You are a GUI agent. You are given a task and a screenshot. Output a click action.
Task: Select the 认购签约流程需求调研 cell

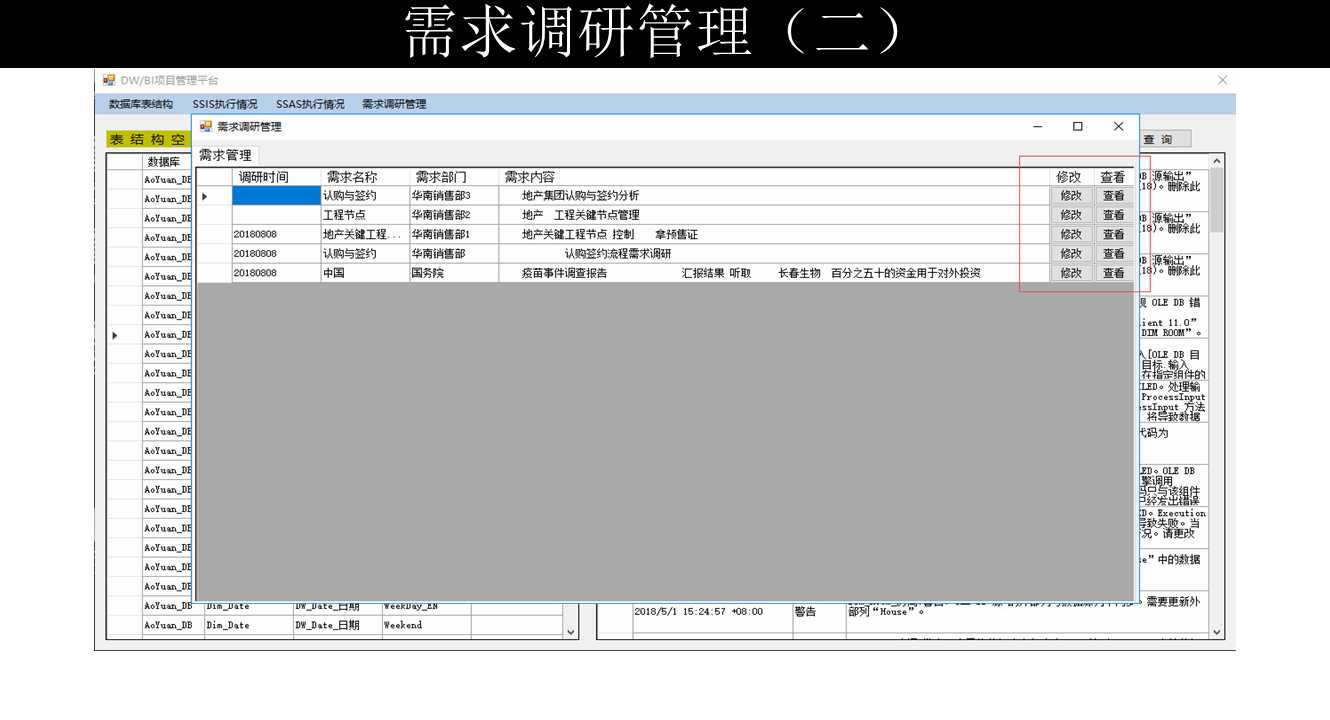click(x=774, y=254)
